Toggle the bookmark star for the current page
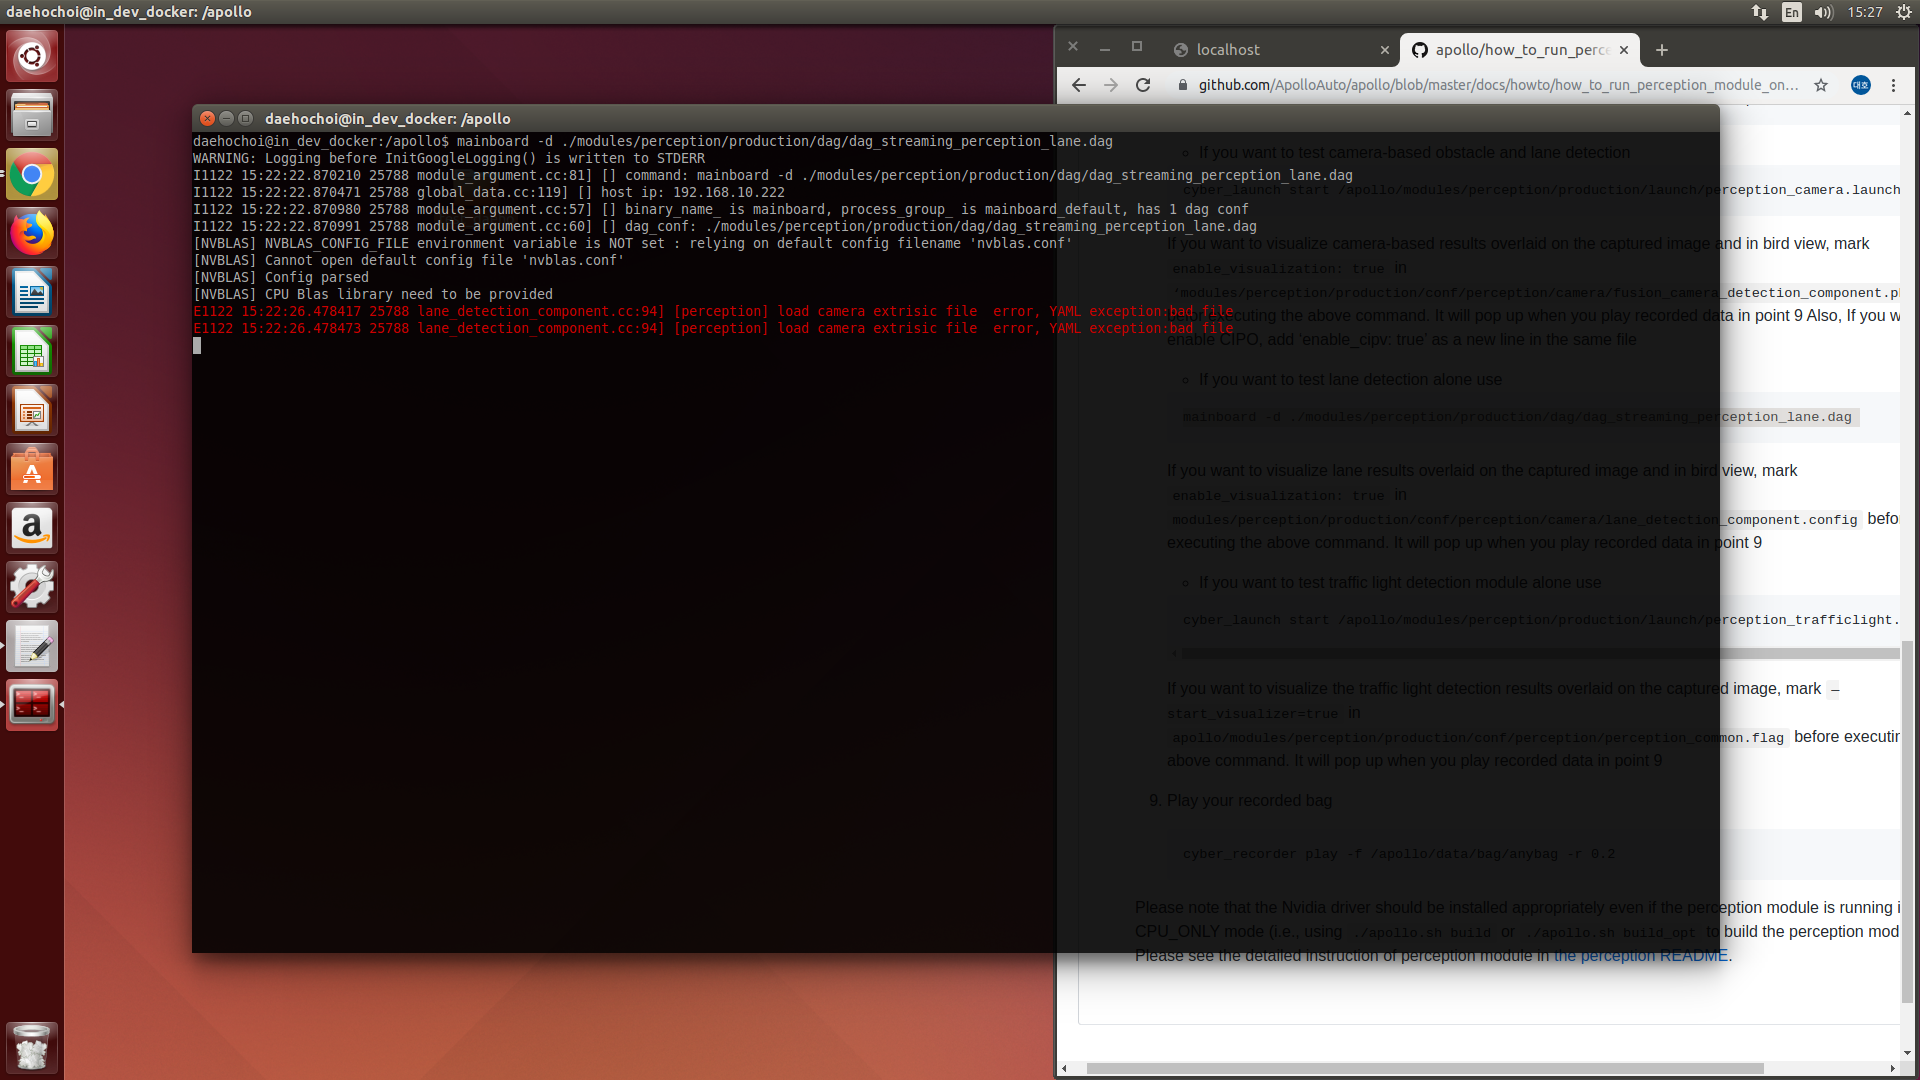The image size is (1920, 1080). [1821, 85]
